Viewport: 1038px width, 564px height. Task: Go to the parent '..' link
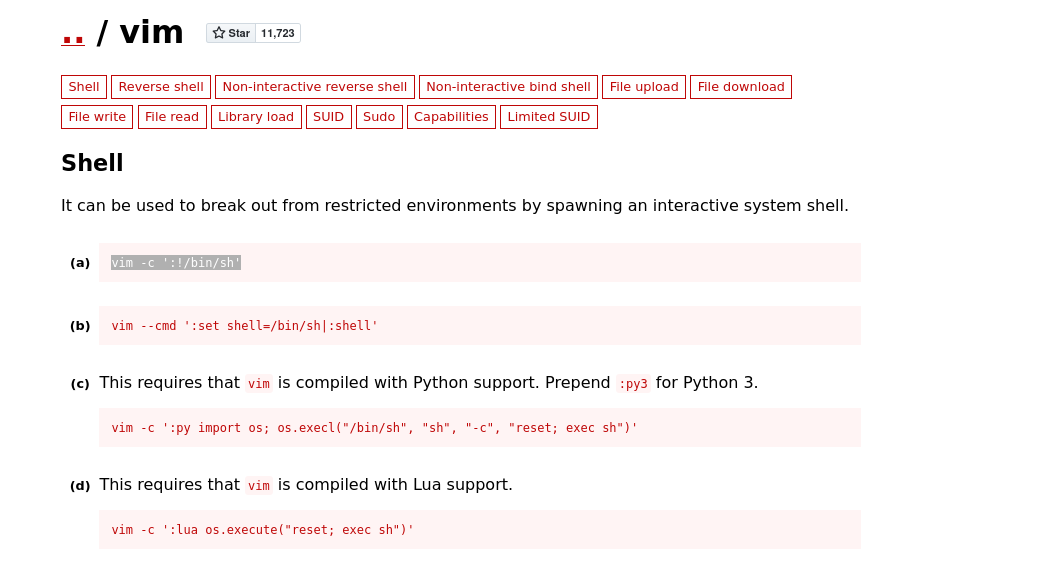click(73, 33)
